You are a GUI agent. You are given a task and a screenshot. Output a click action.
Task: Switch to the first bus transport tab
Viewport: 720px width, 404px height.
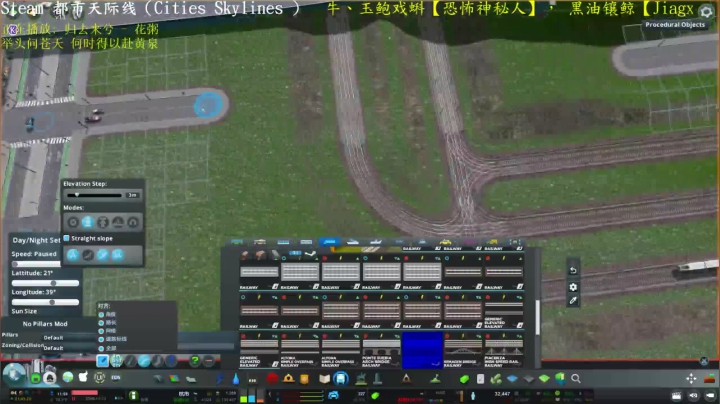pyautogui.click(x=237, y=242)
